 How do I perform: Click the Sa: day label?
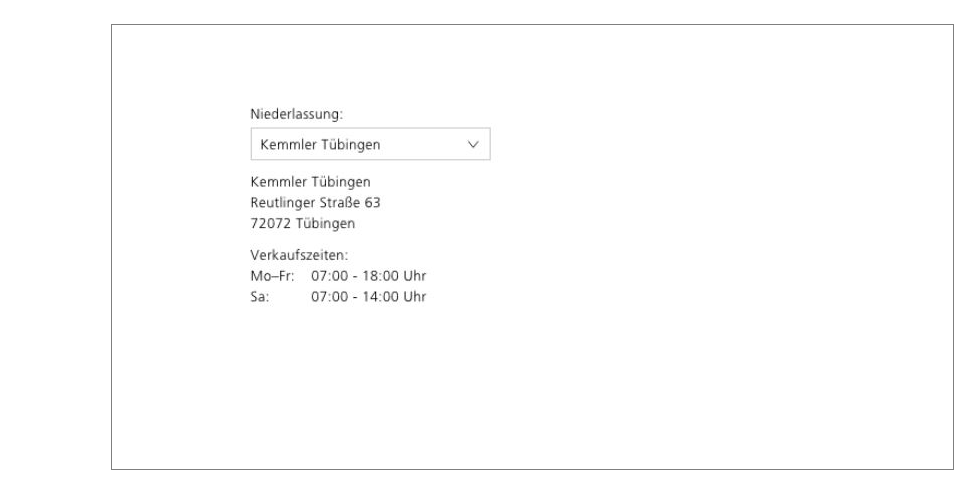(x=260, y=297)
